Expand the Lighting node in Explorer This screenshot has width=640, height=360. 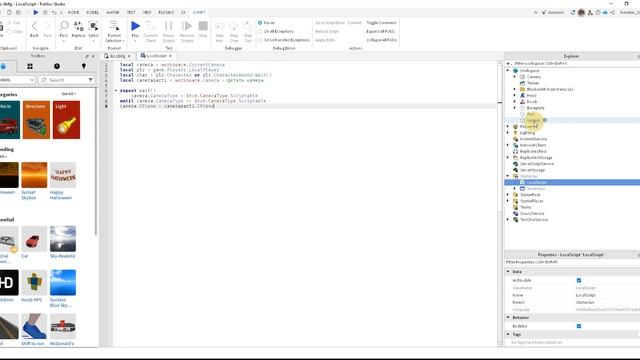point(508,133)
